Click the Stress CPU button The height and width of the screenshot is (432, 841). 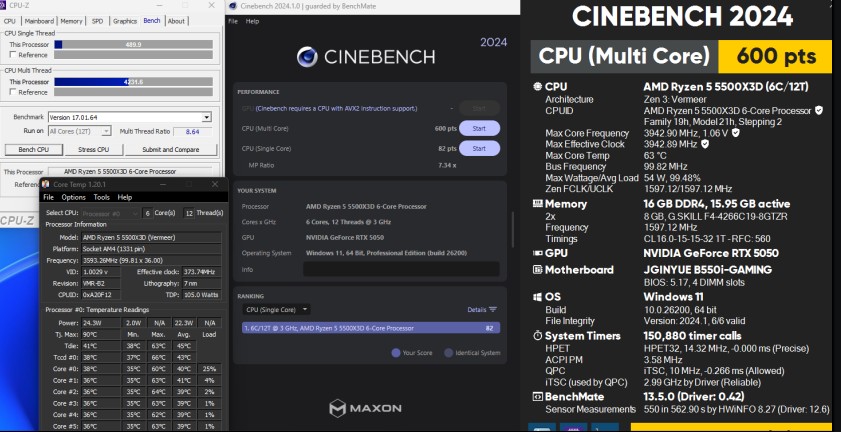(x=94, y=150)
